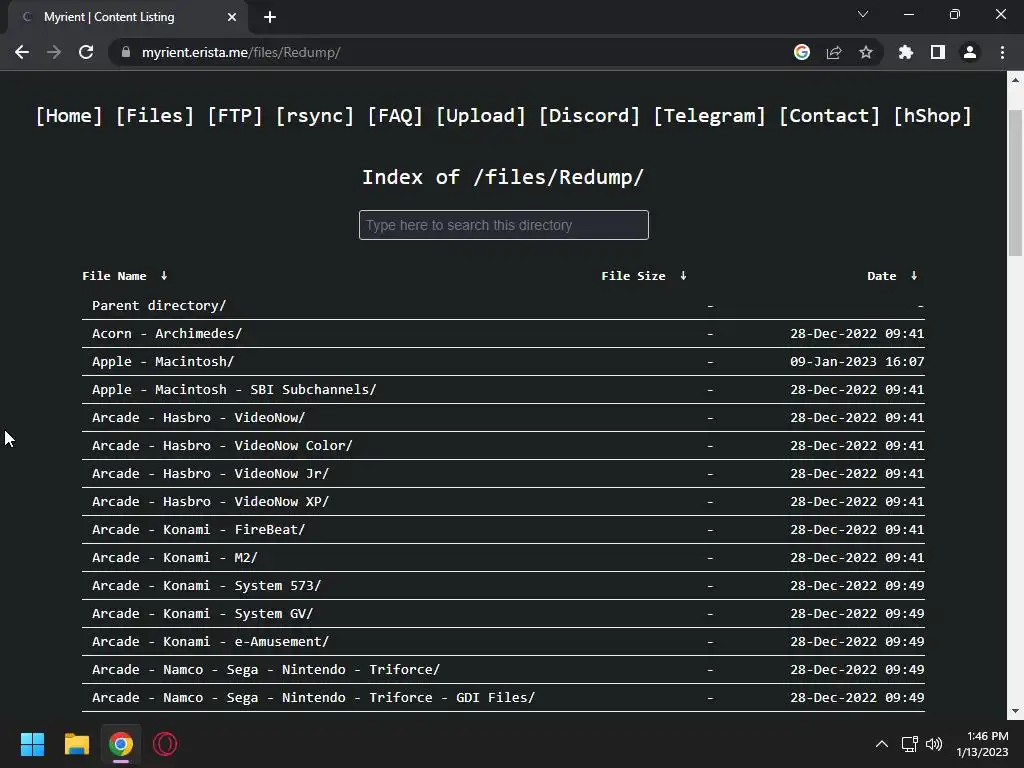Open a new browser tab
Image resolution: width=1024 pixels, height=768 pixels.
[270, 17]
